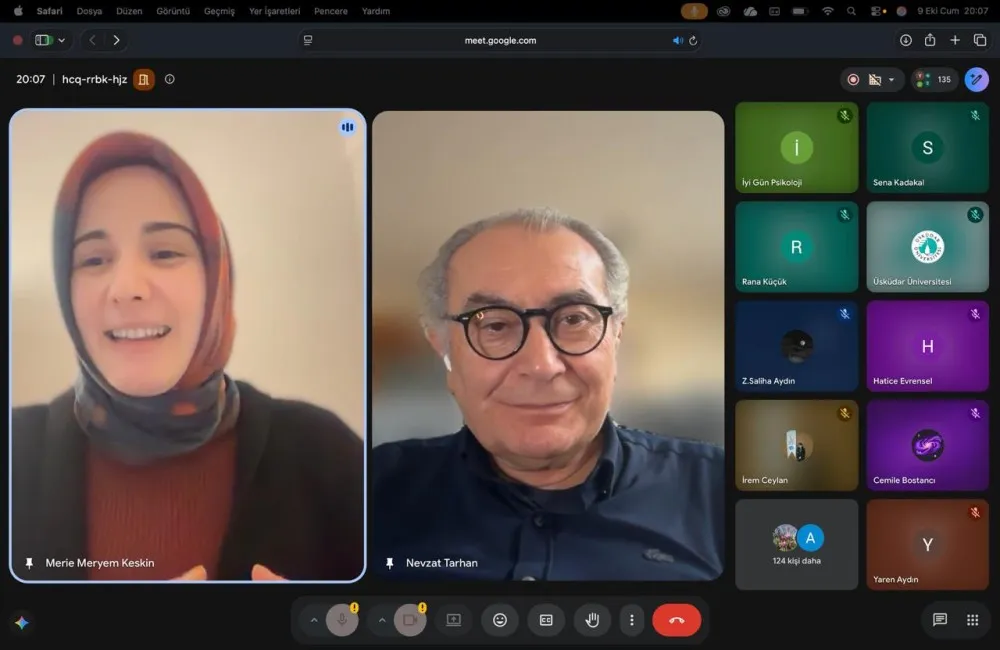Expand the dropdown arrow beside the recording indicator
This screenshot has width=1000, height=650.
click(892, 80)
